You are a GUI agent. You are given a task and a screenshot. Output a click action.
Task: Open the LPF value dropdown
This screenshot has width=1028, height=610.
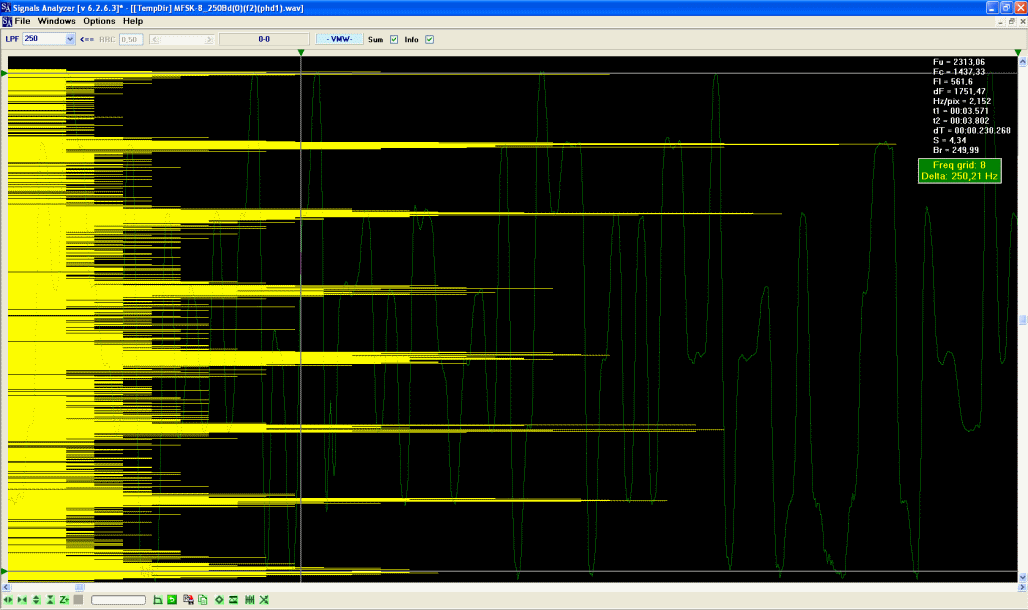(70, 39)
